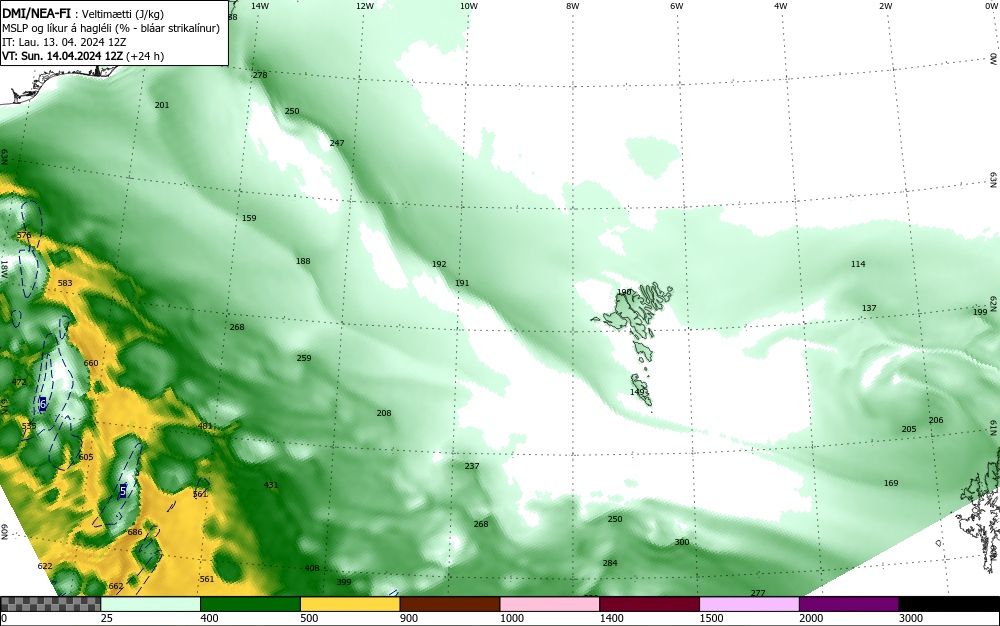Click the CAPE value '622' on the map

pos(45,566)
